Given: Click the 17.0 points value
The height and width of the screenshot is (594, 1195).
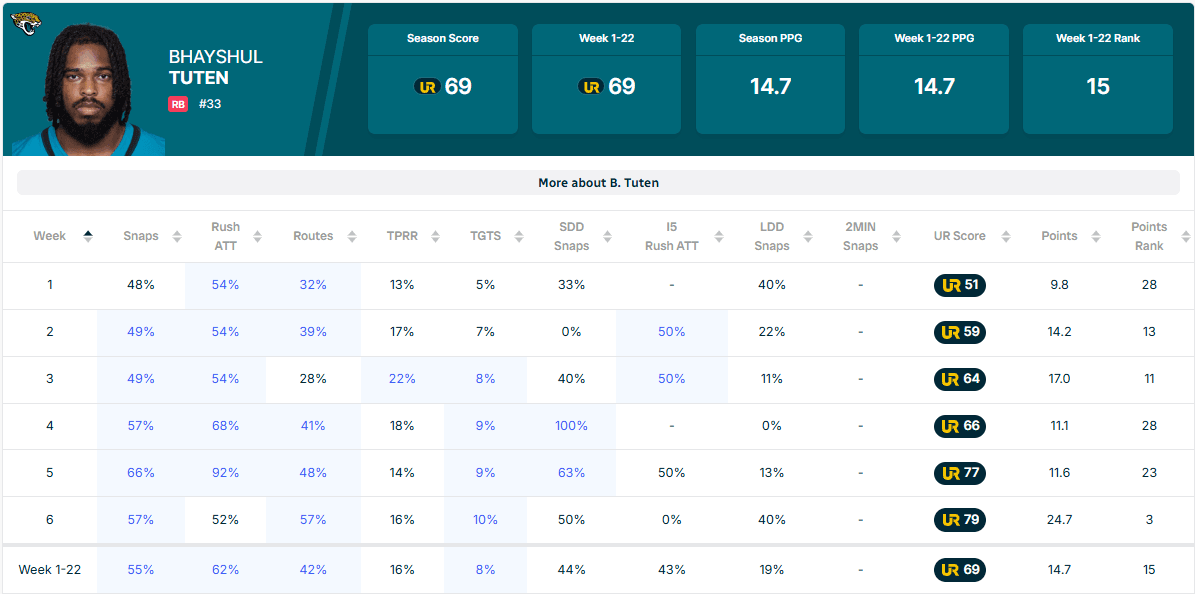Looking at the screenshot, I should tap(1059, 379).
